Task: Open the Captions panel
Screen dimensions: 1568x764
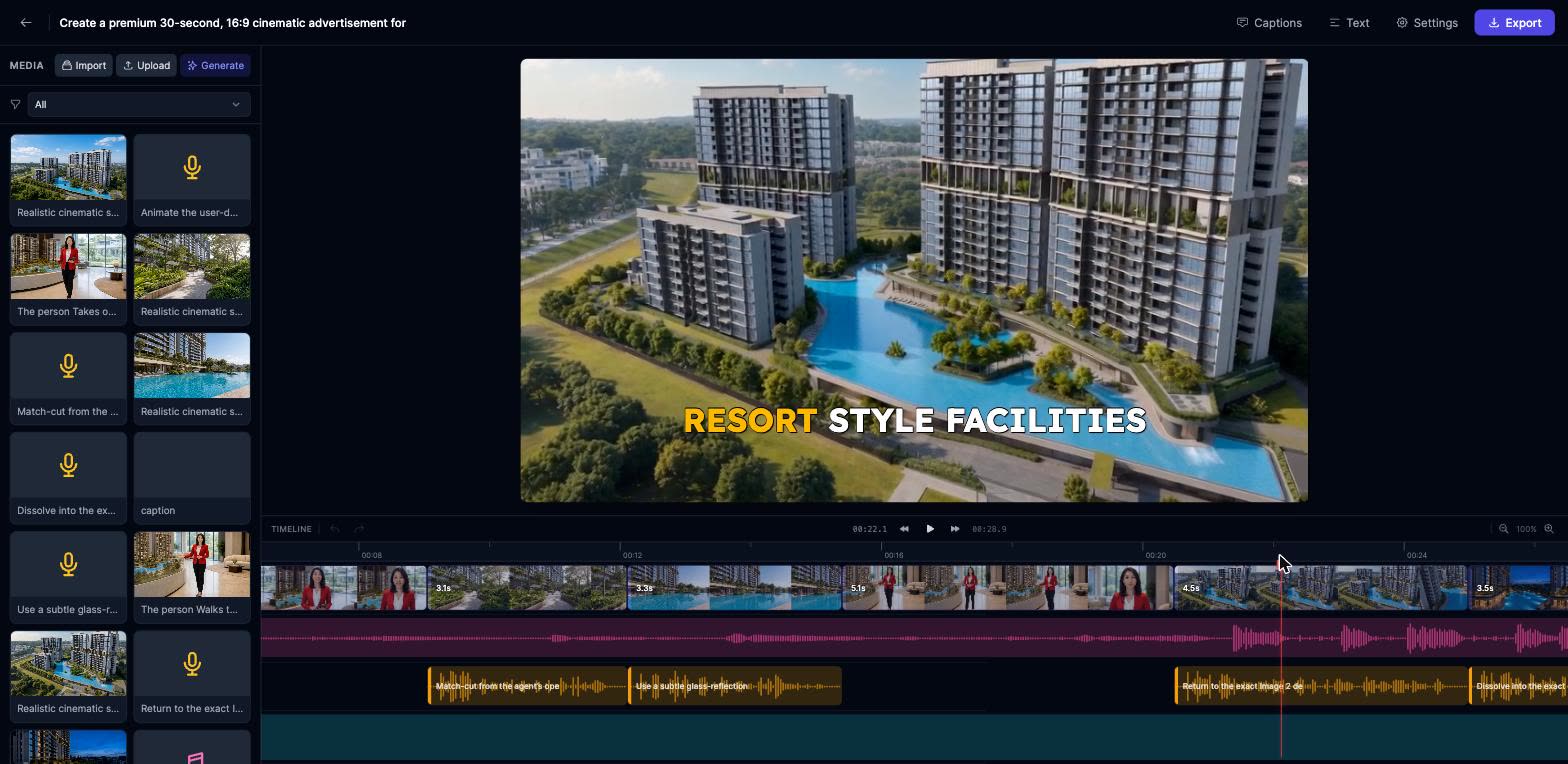Action: (1269, 23)
